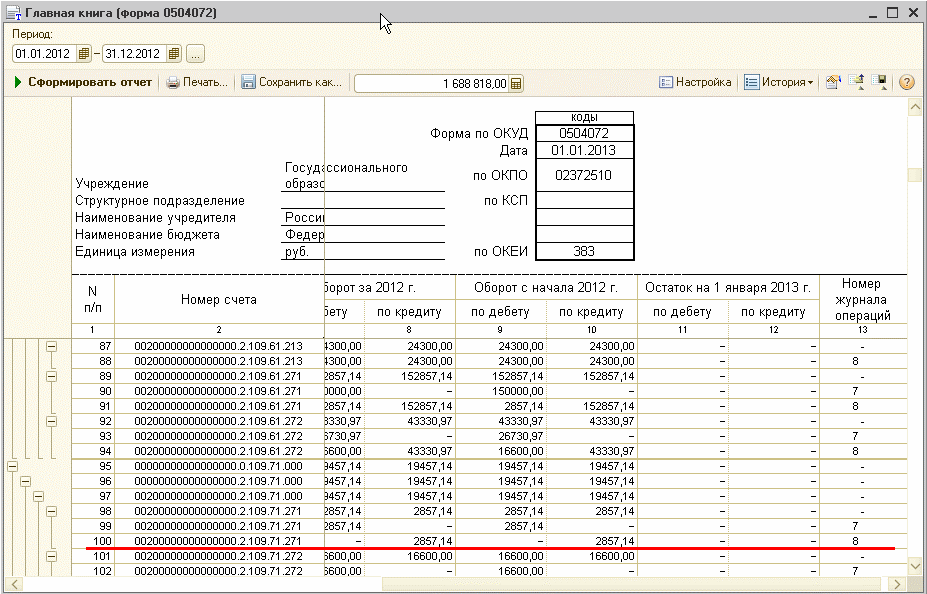Screen dimensions: 927x594
Task: Open calendar picker for end date 31.12.2012
Action: click(173, 54)
